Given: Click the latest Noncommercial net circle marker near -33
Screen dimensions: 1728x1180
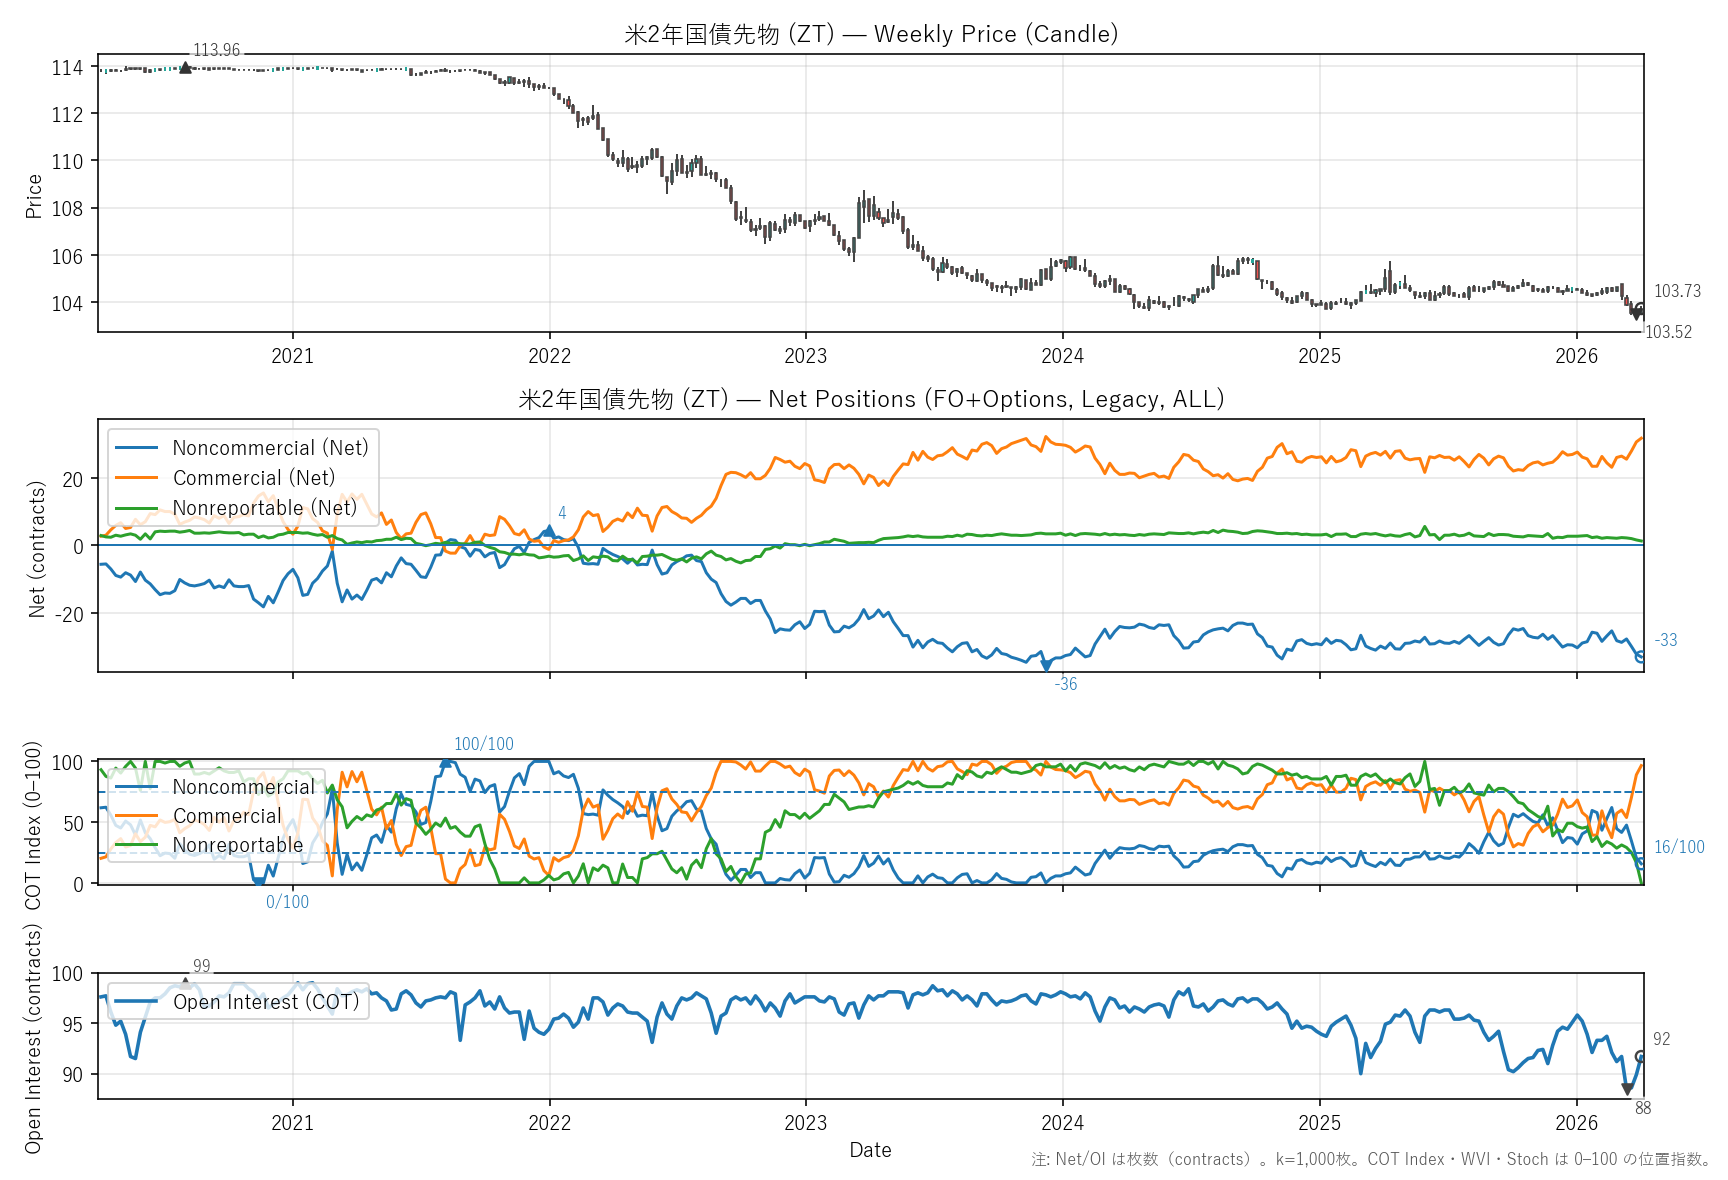Looking at the screenshot, I should click(1640, 656).
